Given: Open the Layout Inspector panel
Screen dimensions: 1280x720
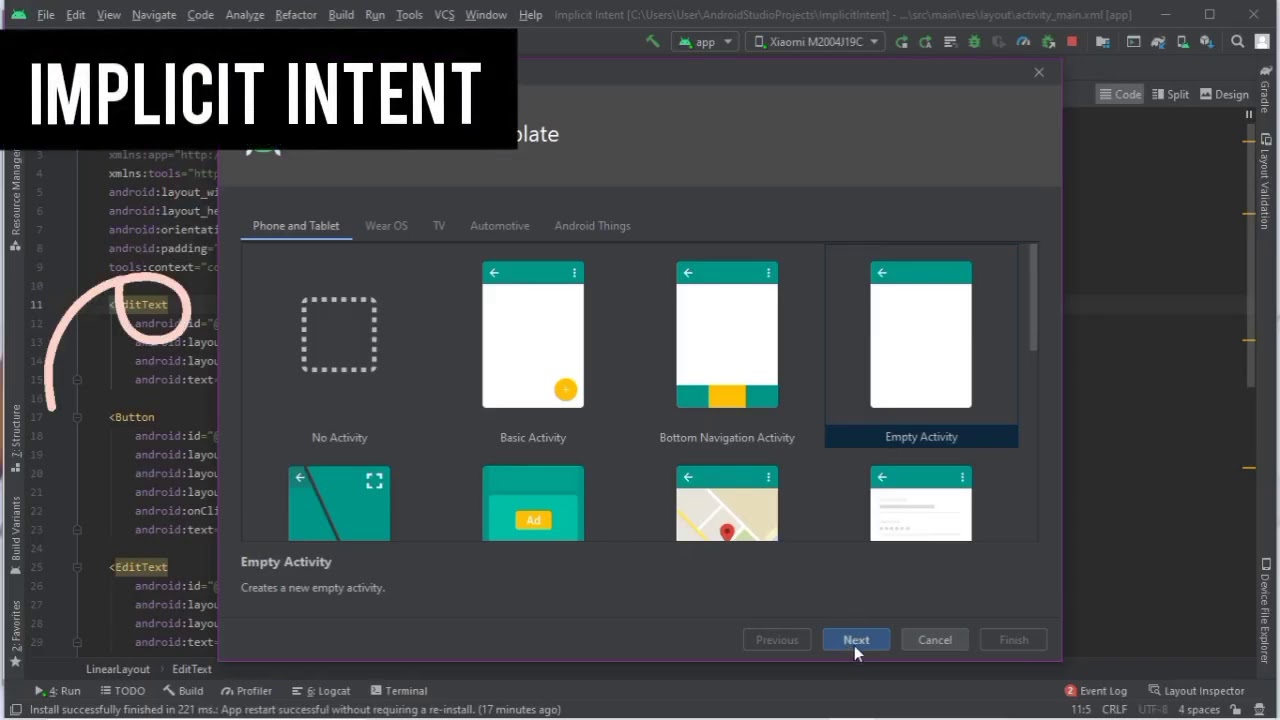Looking at the screenshot, I should (x=1196, y=690).
